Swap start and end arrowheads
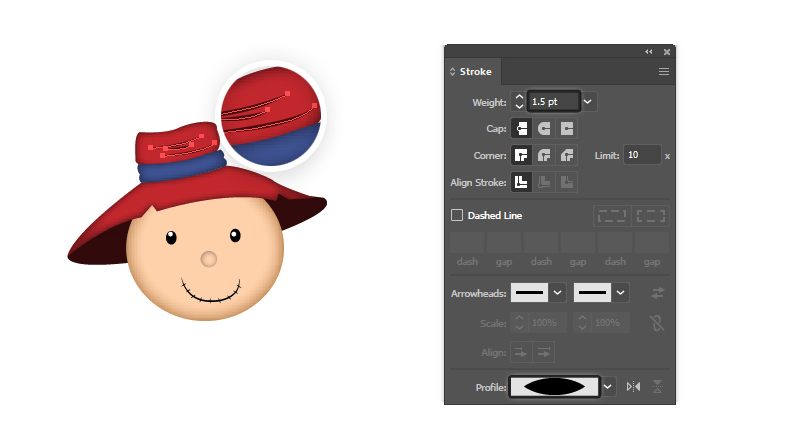Image resolution: width=800 pixels, height=440 pixels. coord(657,292)
